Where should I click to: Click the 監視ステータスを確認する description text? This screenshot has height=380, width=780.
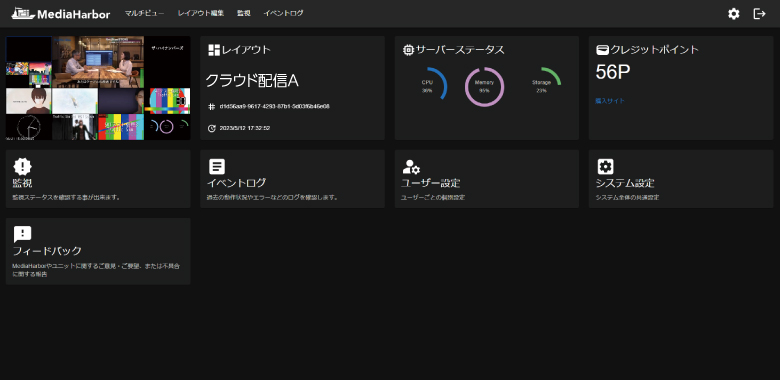coord(66,197)
